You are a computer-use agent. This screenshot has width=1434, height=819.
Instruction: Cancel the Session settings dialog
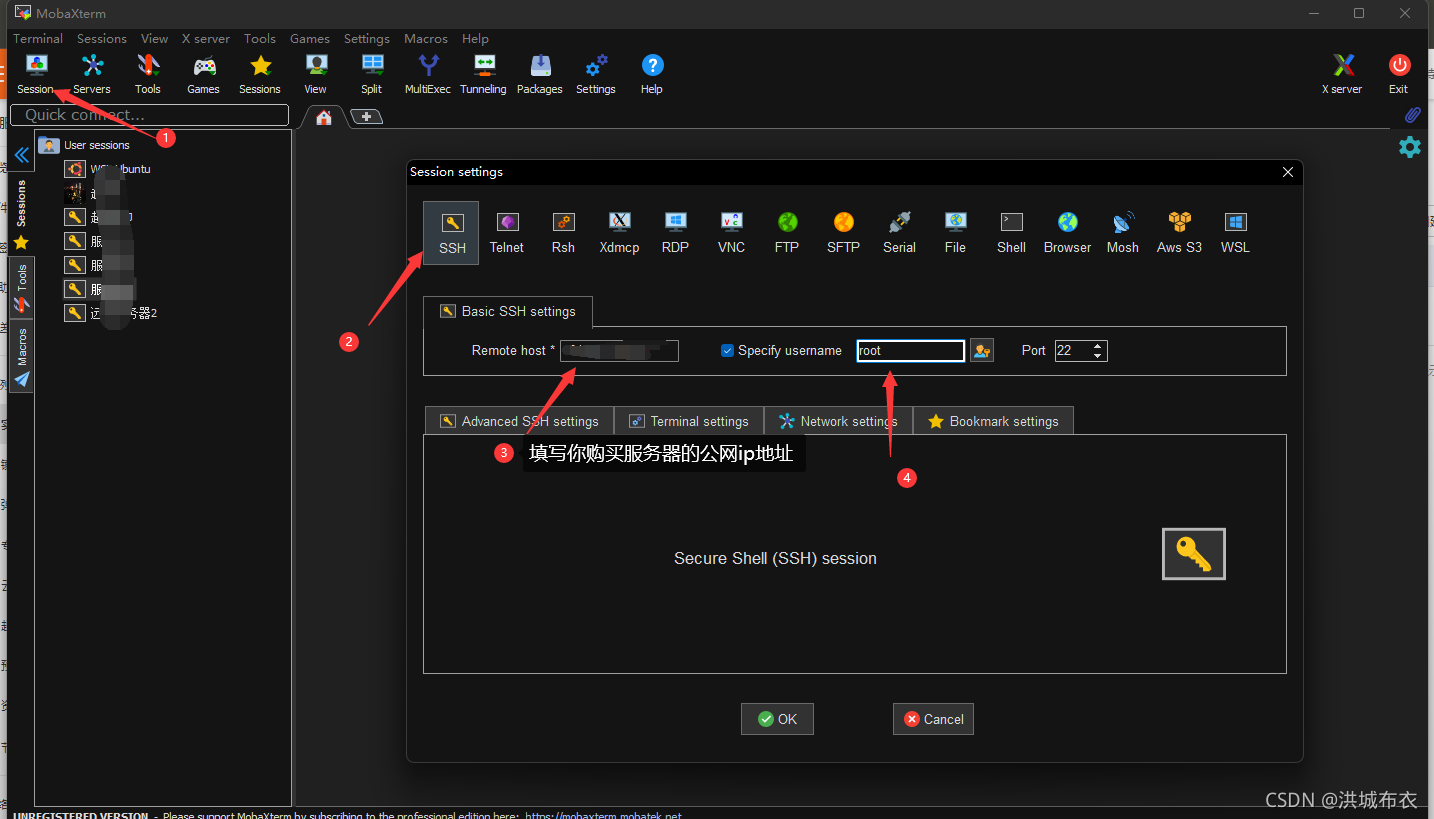click(933, 719)
